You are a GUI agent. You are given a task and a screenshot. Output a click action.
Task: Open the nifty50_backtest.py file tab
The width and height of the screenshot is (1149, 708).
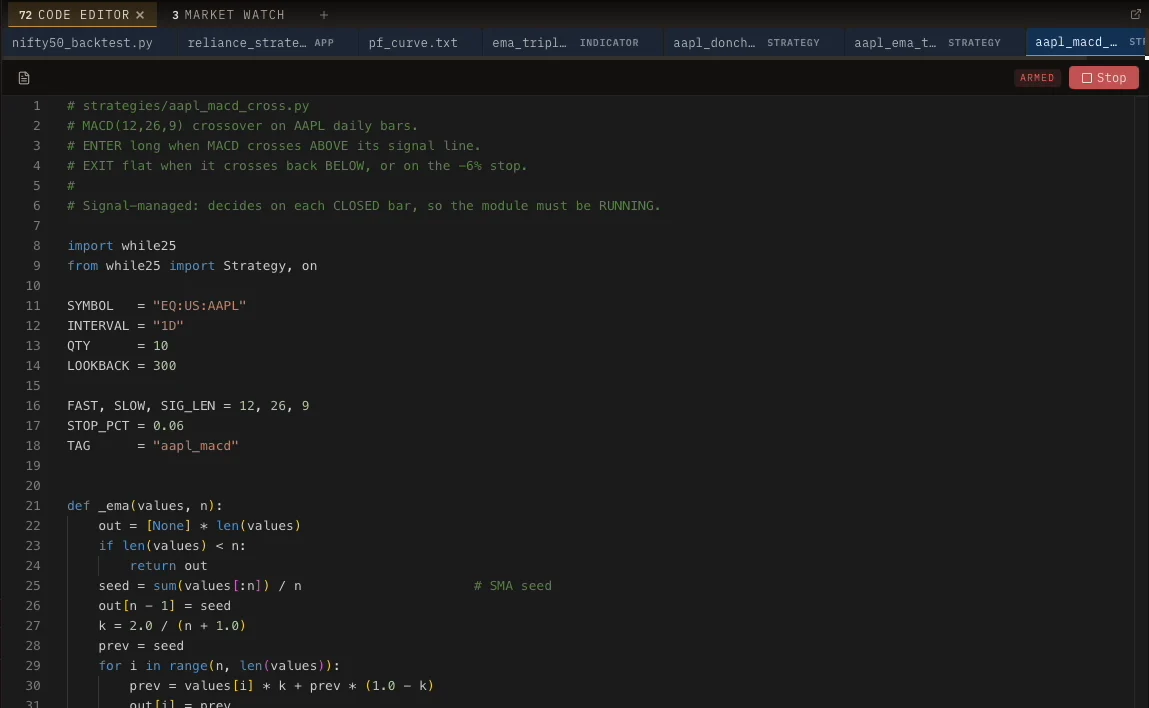tap(82, 43)
